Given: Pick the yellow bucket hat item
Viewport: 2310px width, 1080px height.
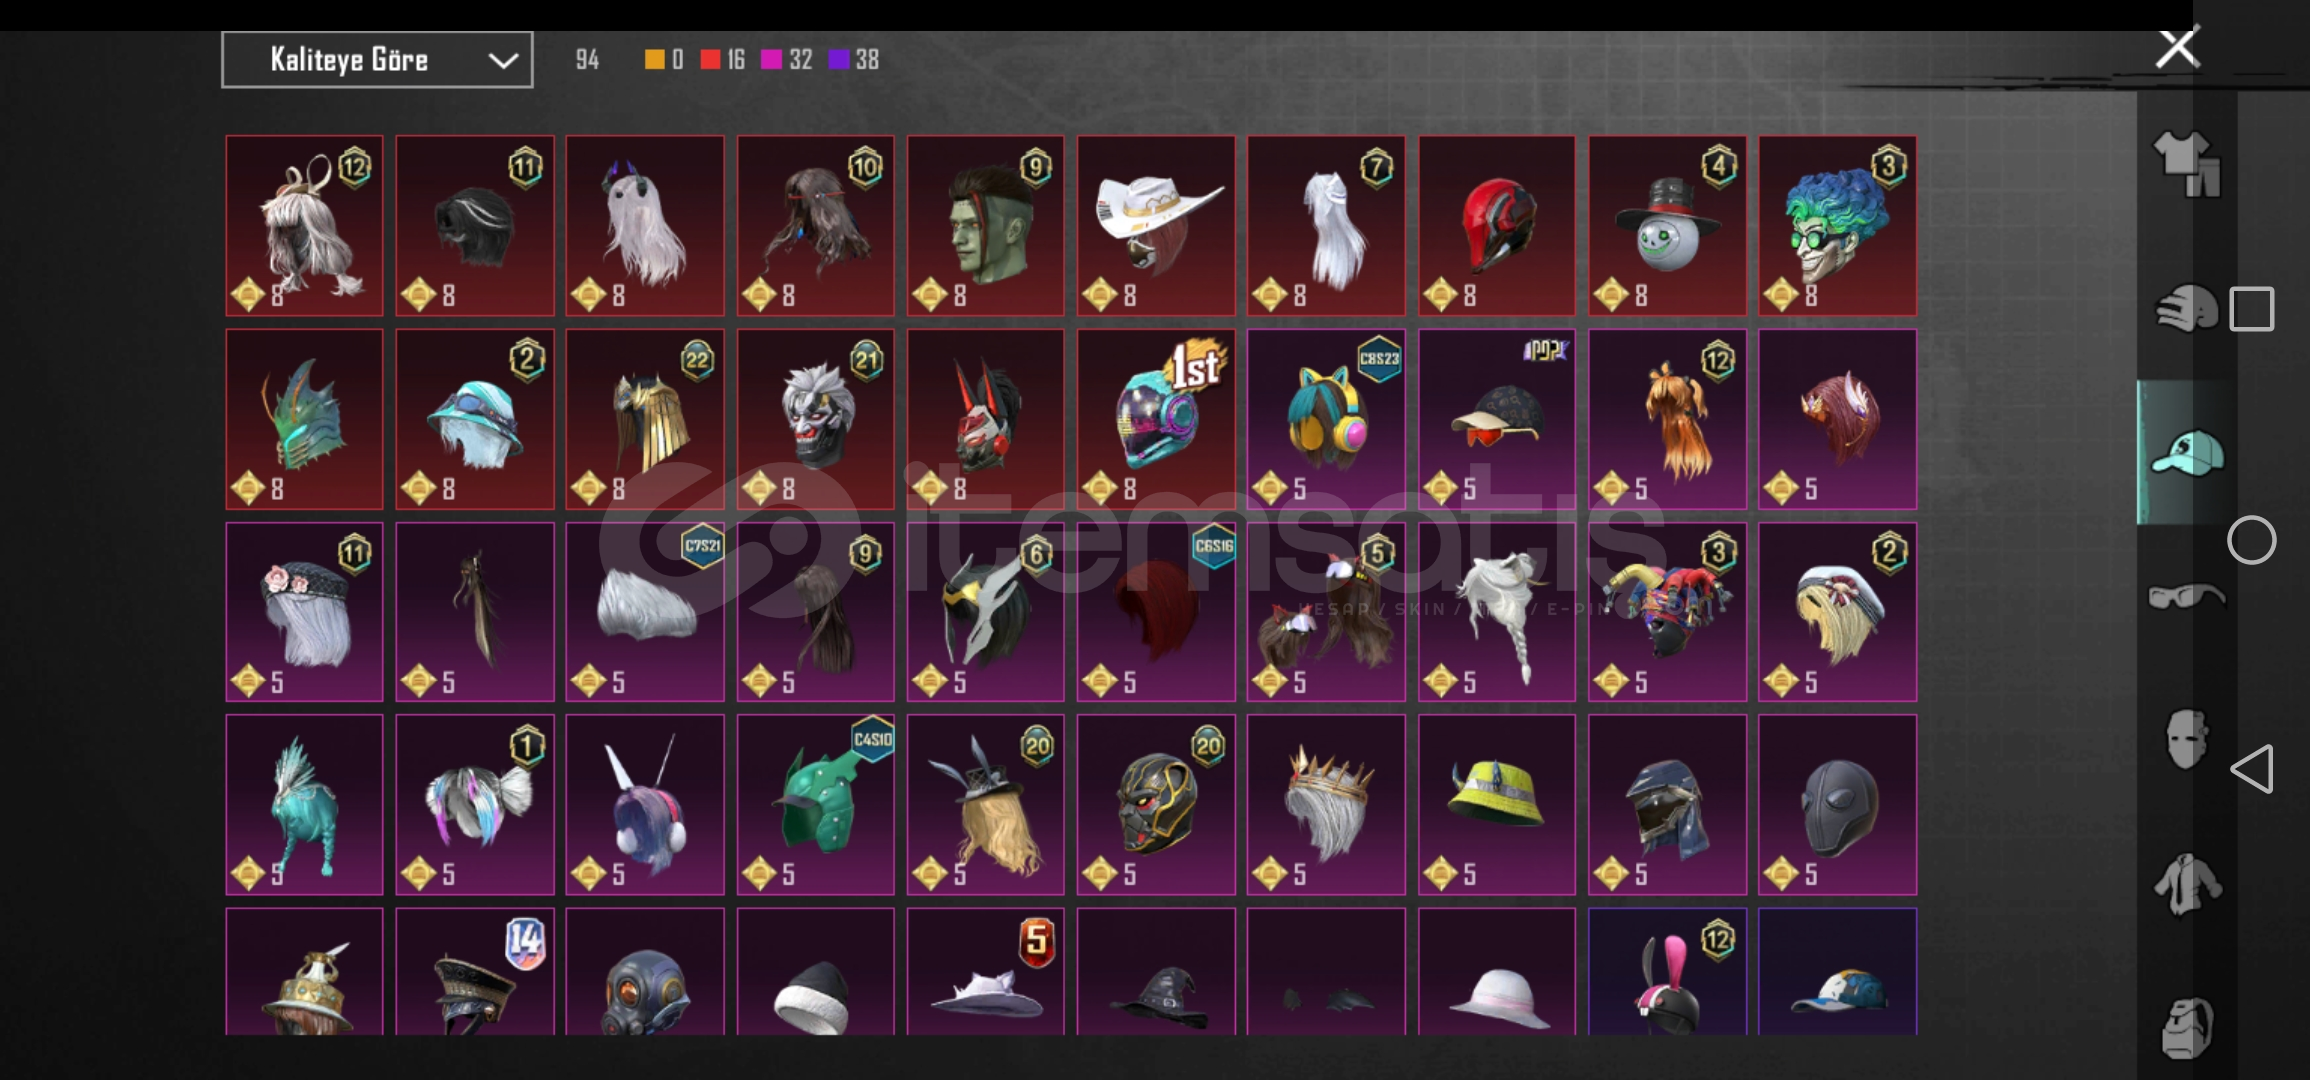Looking at the screenshot, I should point(1496,804).
